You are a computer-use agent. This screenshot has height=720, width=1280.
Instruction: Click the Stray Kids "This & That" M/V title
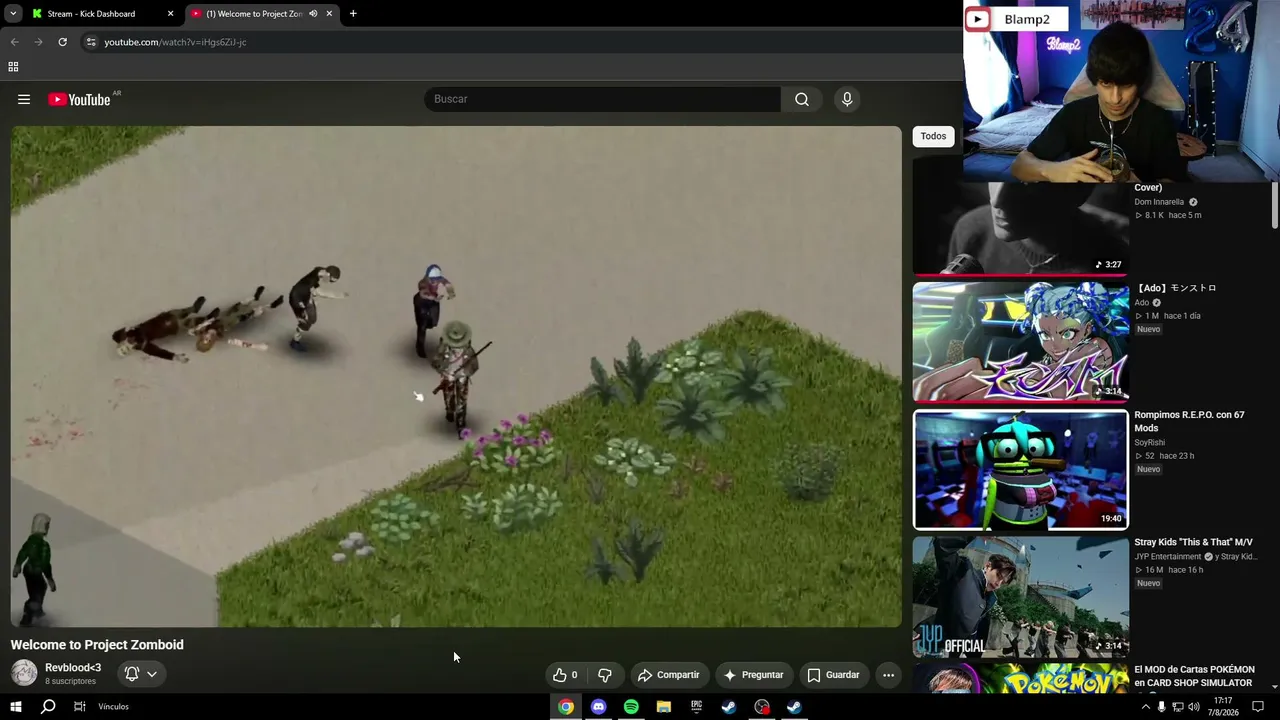pos(1193,542)
